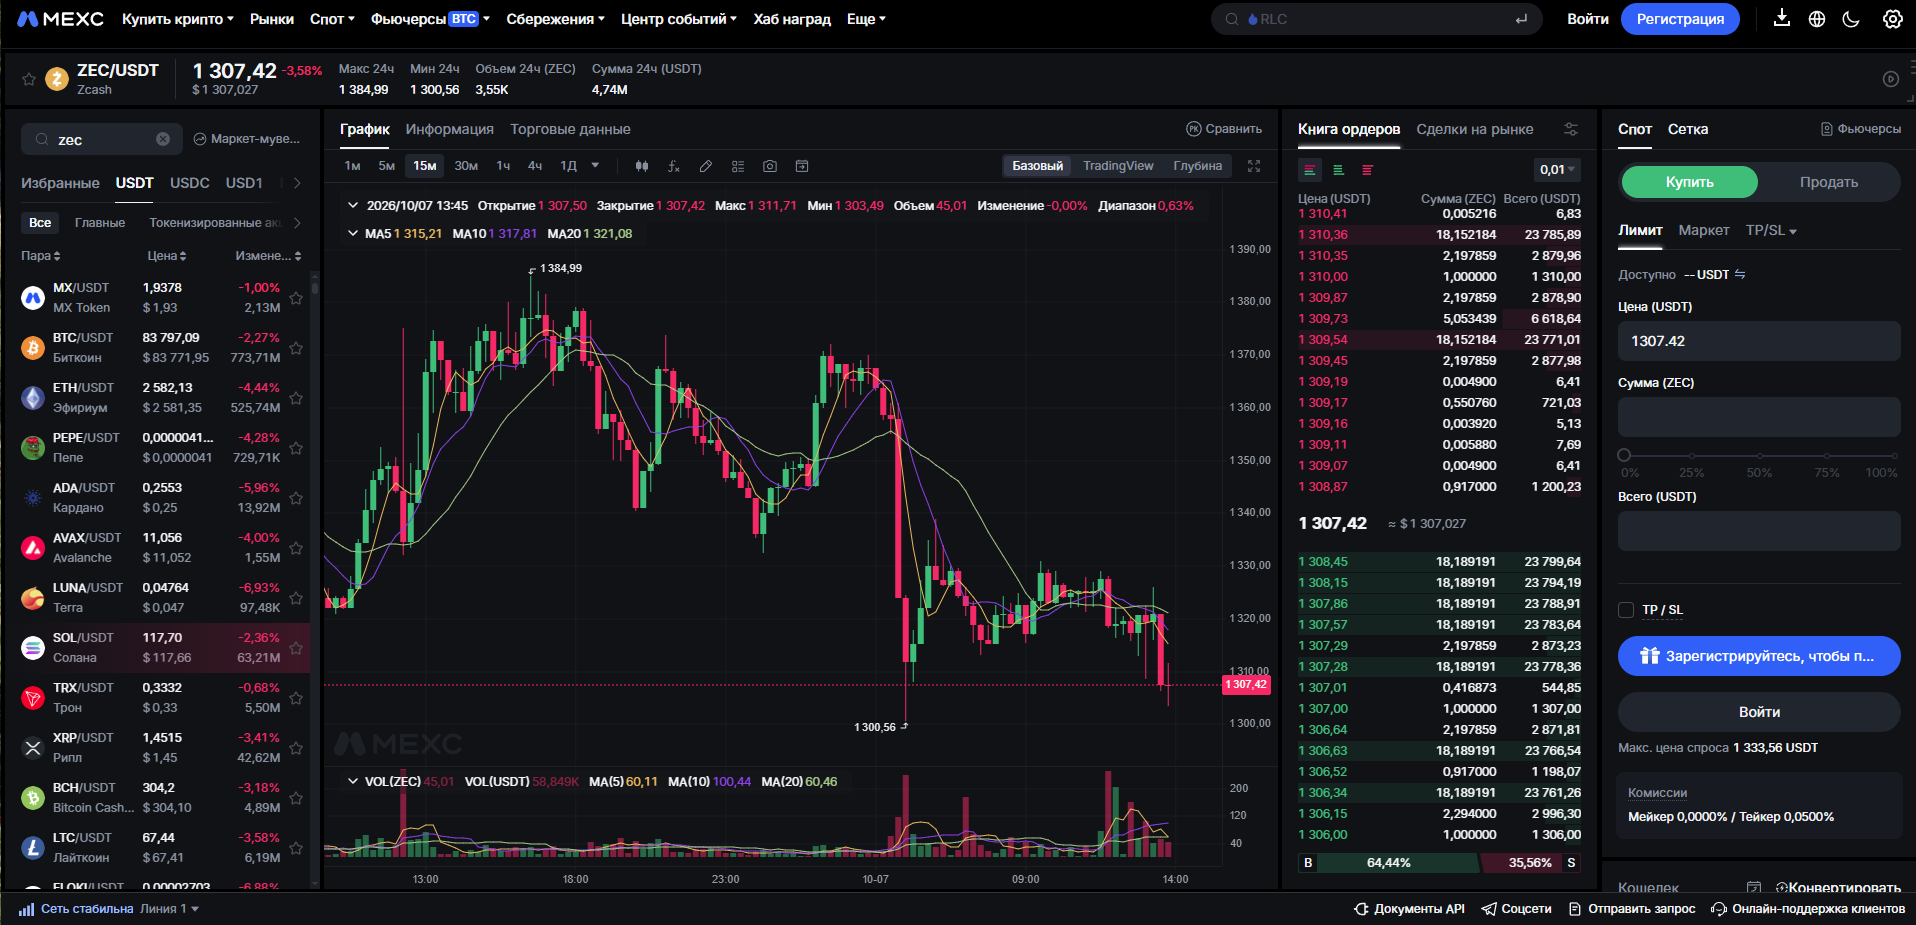
Task: Open the Линия 1 network dropdown
Action: 169,909
